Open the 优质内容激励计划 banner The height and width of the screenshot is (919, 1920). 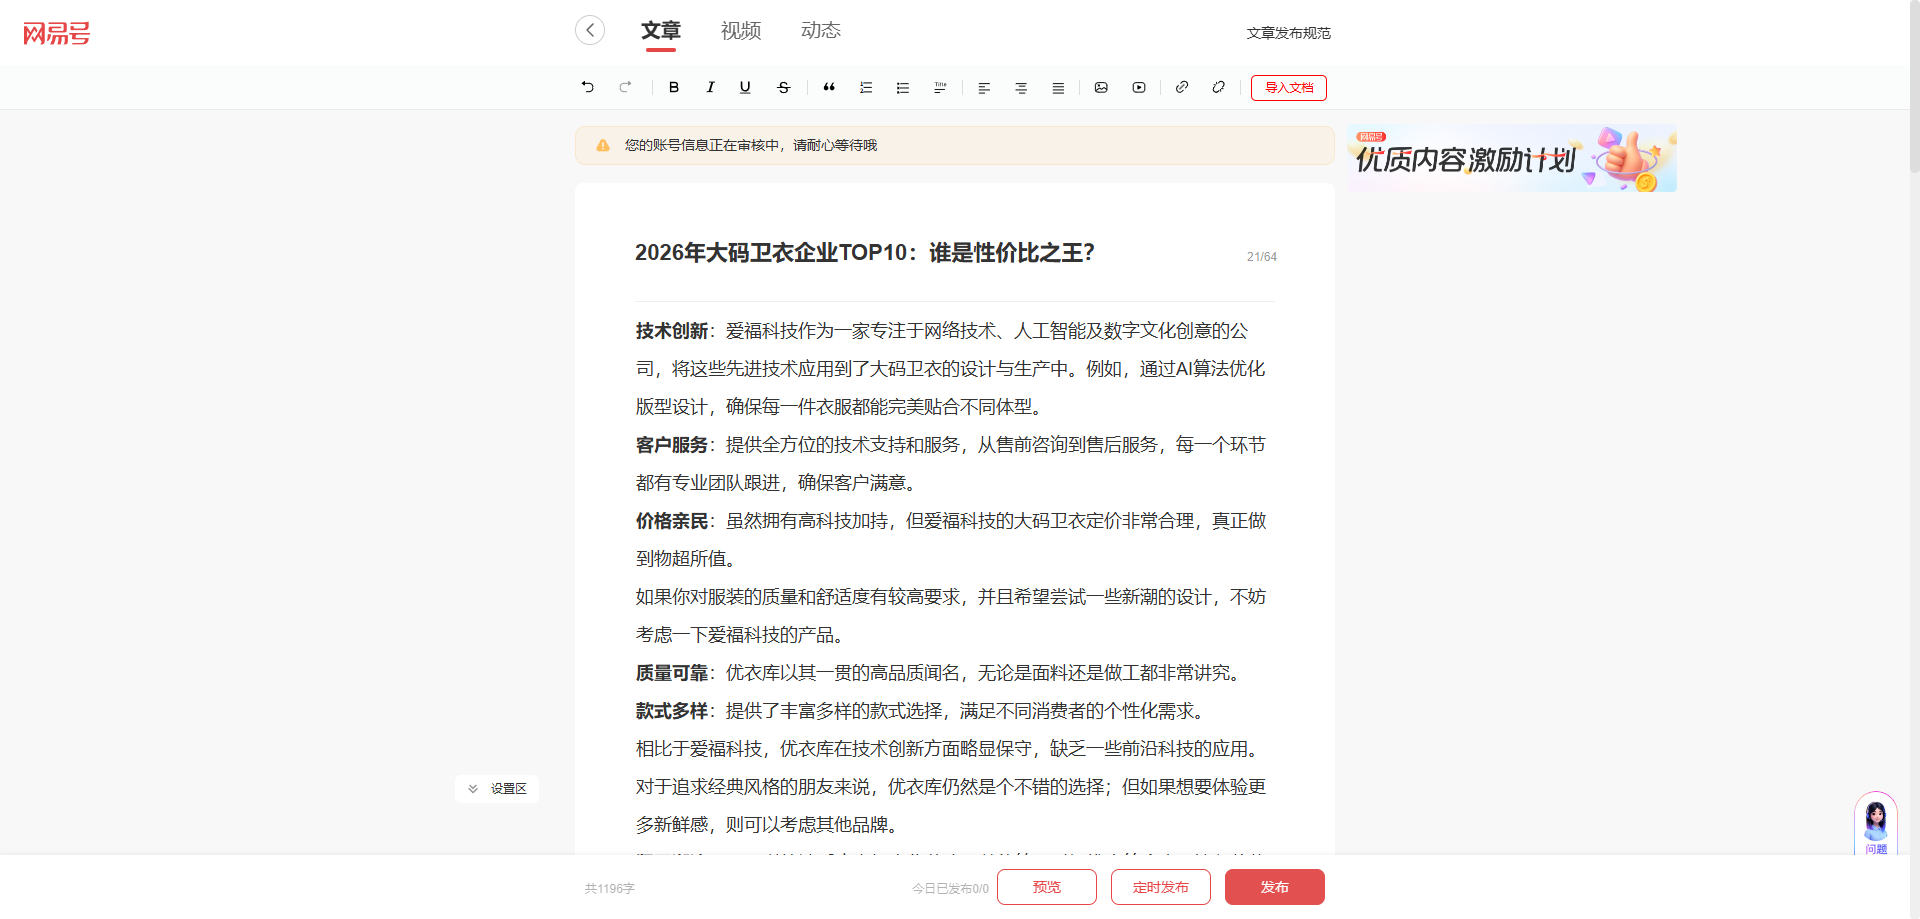coord(1512,158)
